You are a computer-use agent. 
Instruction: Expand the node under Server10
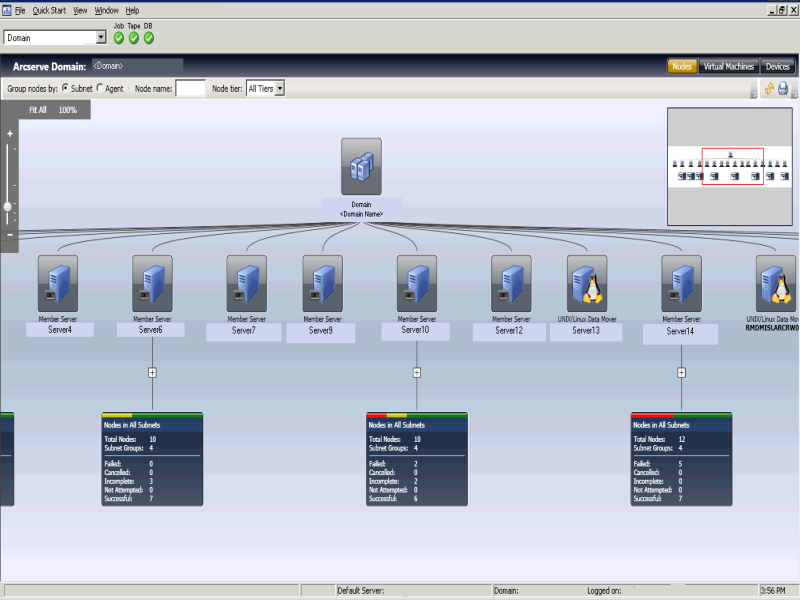pyautogui.click(x=417, y=373)
